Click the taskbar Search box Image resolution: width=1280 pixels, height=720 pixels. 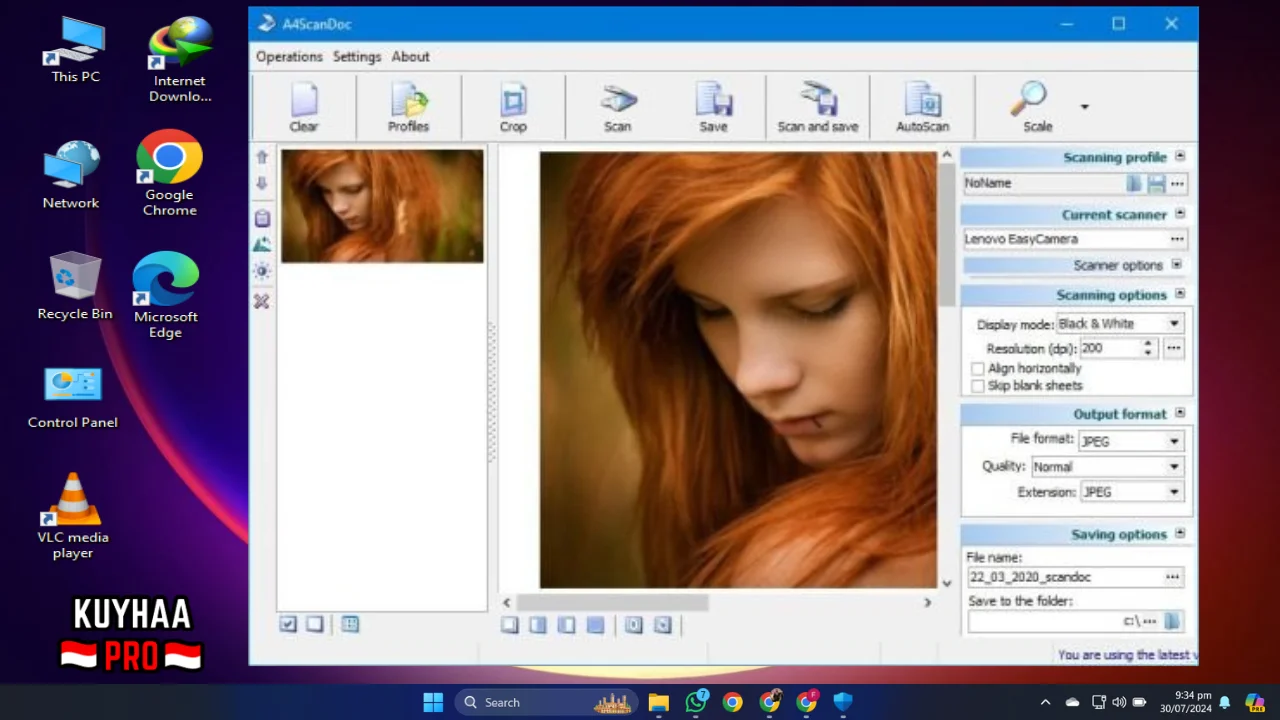[546, 702]
